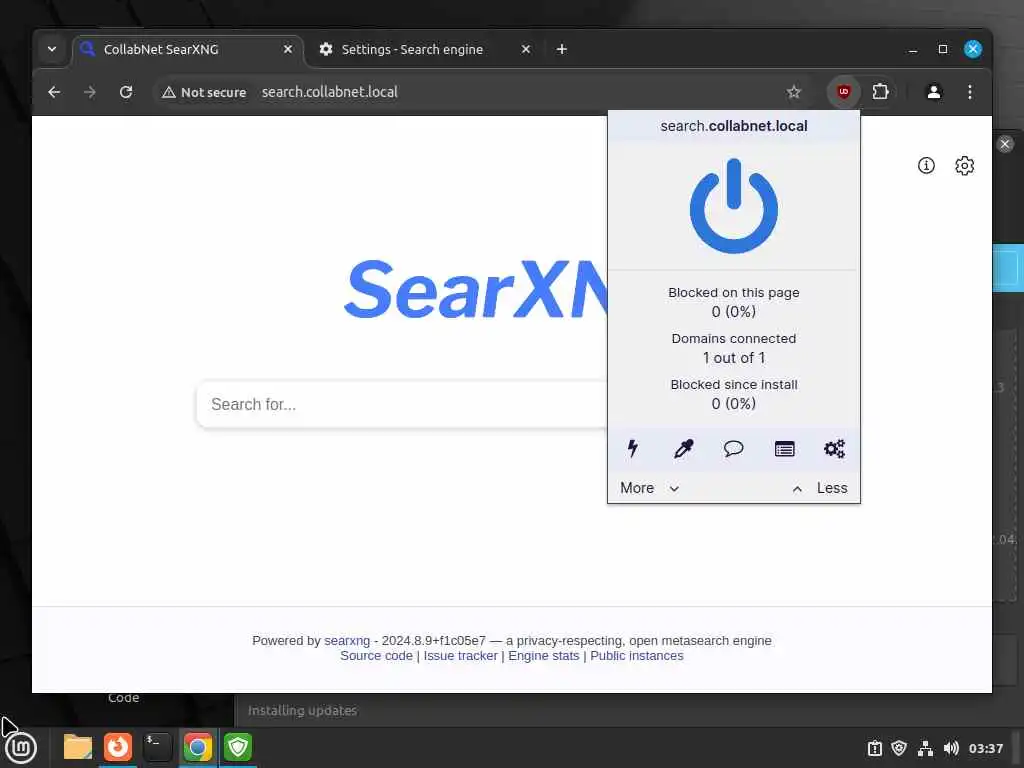Open SearXNG about info icon
The width and height of the screenshot is (1024, 768).
click(926, 166)
